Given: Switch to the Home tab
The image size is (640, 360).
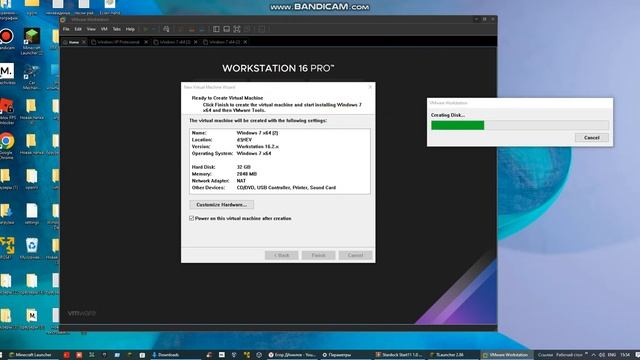Looking at the screenshot, I should 73,42.
